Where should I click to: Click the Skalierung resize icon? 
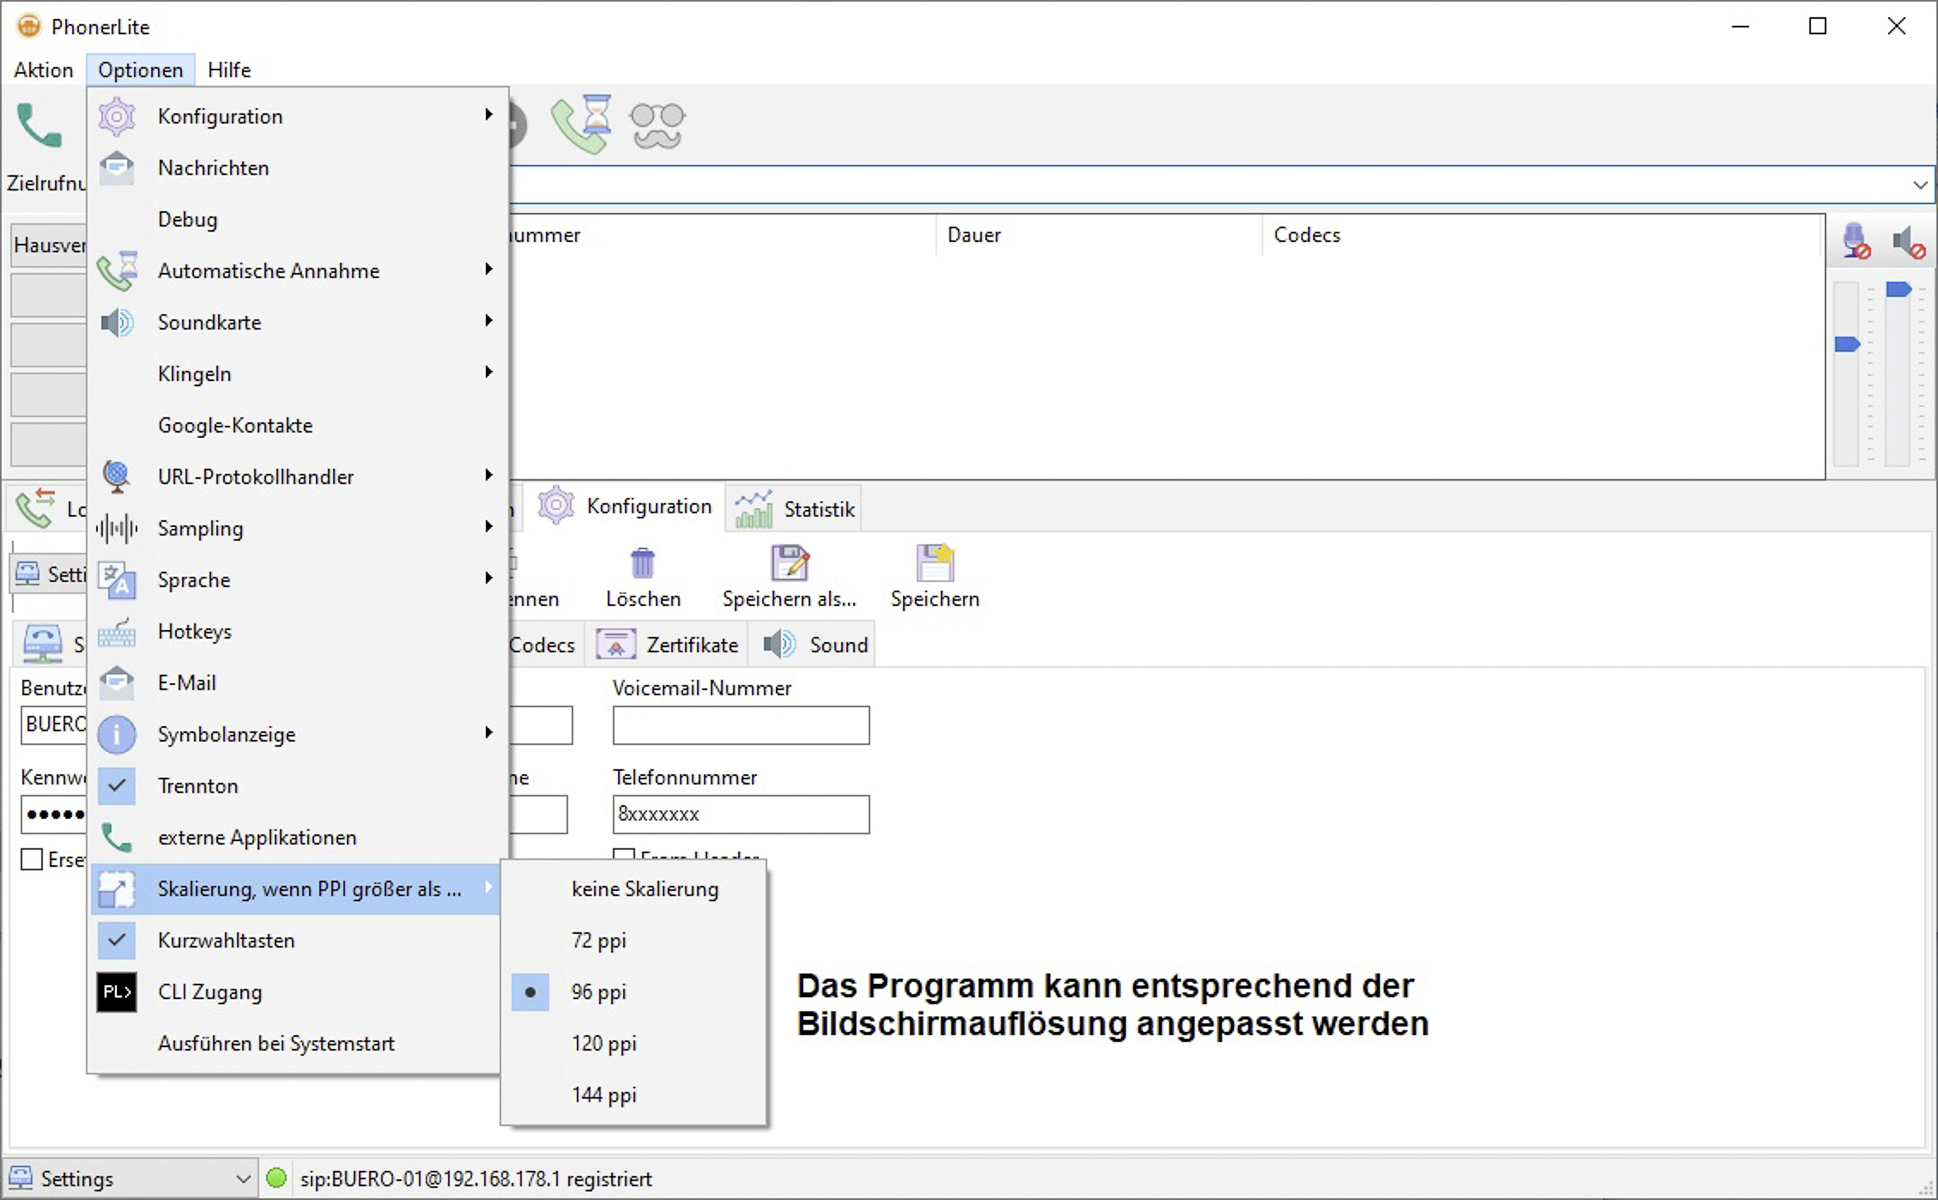coord(117,889)
